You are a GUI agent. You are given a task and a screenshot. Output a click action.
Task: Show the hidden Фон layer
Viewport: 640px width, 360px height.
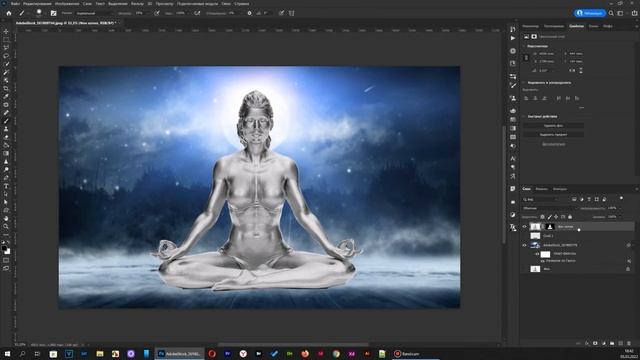(524, 269)
